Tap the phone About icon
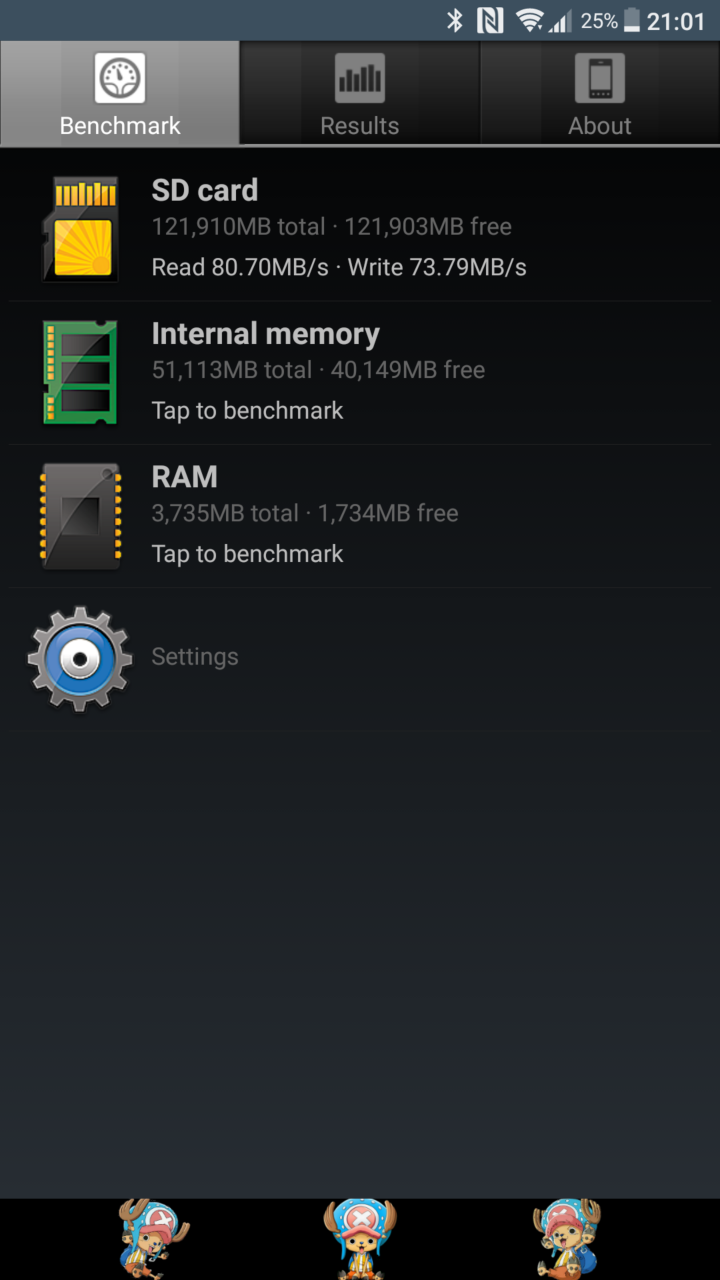Screen dimensions: 720x1280 [600, 79]
